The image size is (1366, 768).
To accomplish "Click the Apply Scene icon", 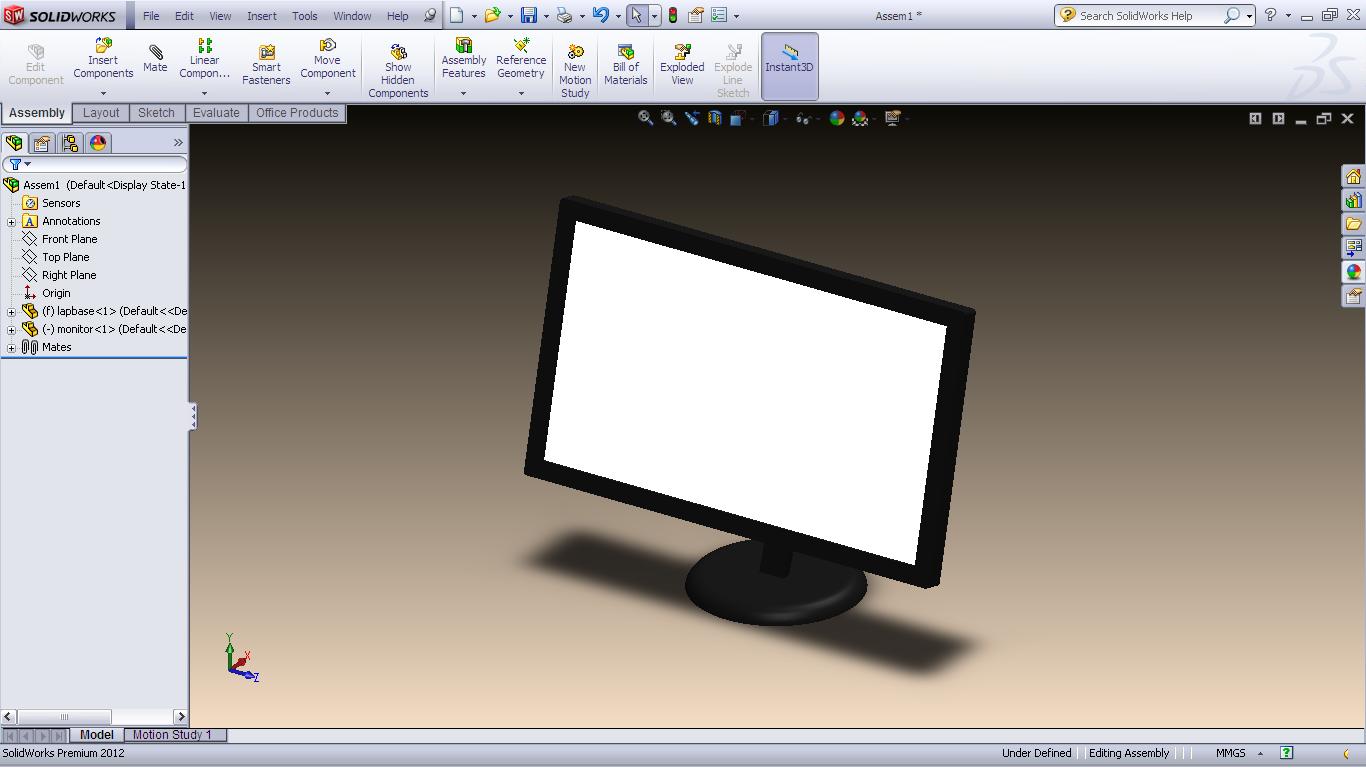I will click(x=860, y=118).
